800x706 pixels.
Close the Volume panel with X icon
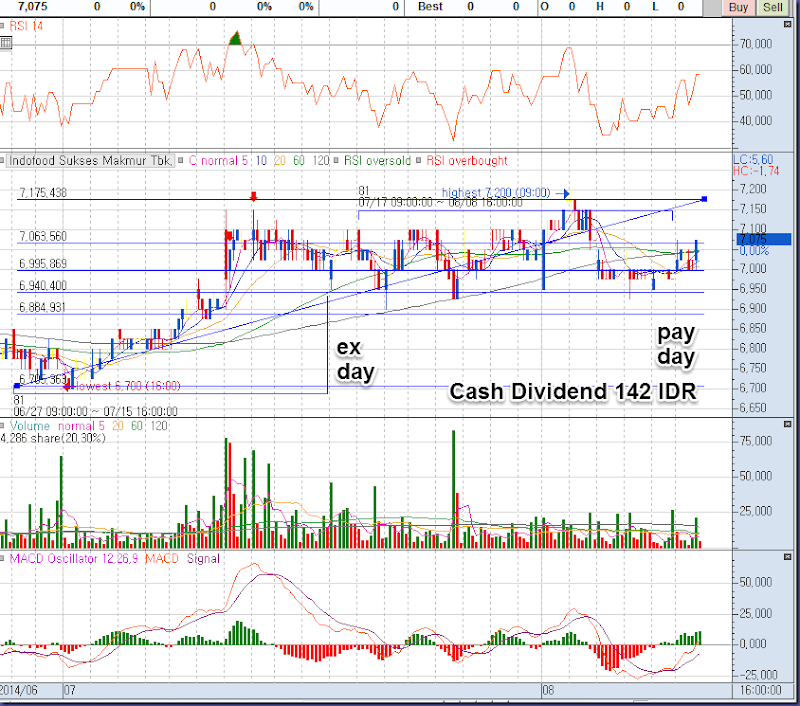click(787, 424)
